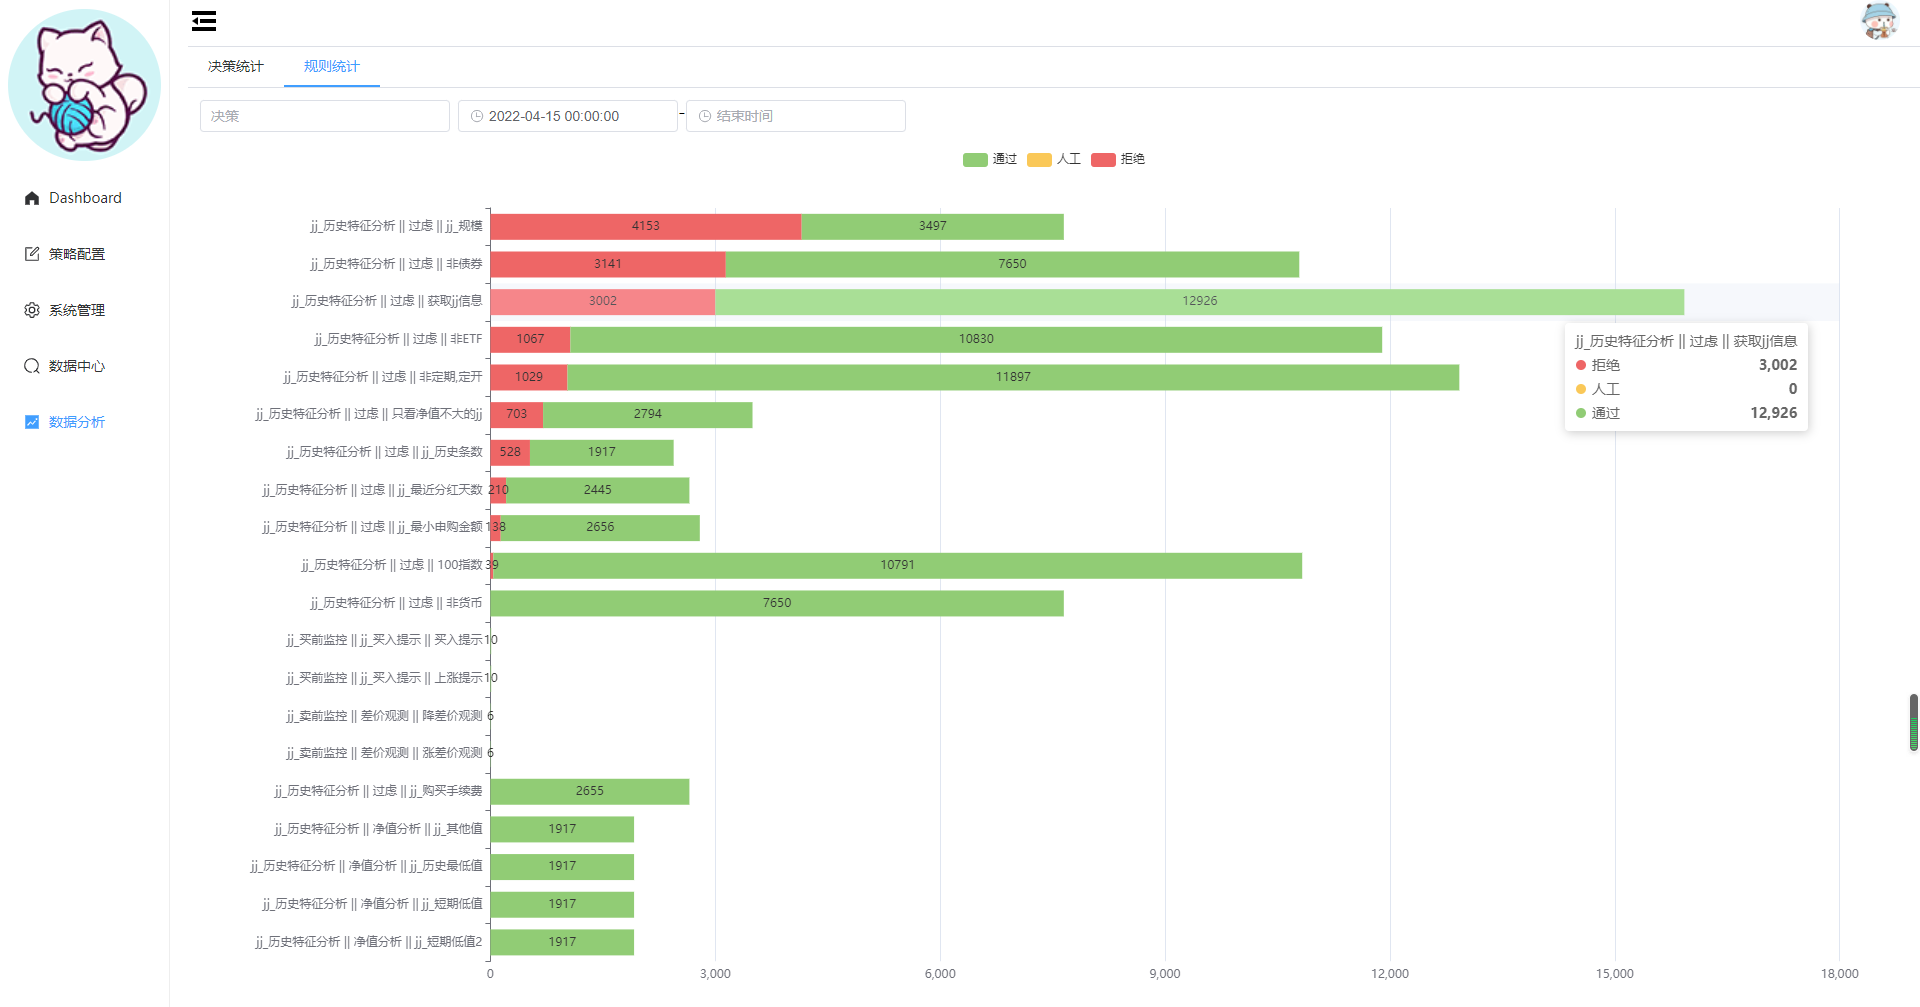This screenshot has width=1920, height=1007.
Task: Click green bar labeled 2655
Action: pyautogui.click(x=590, y=792)
